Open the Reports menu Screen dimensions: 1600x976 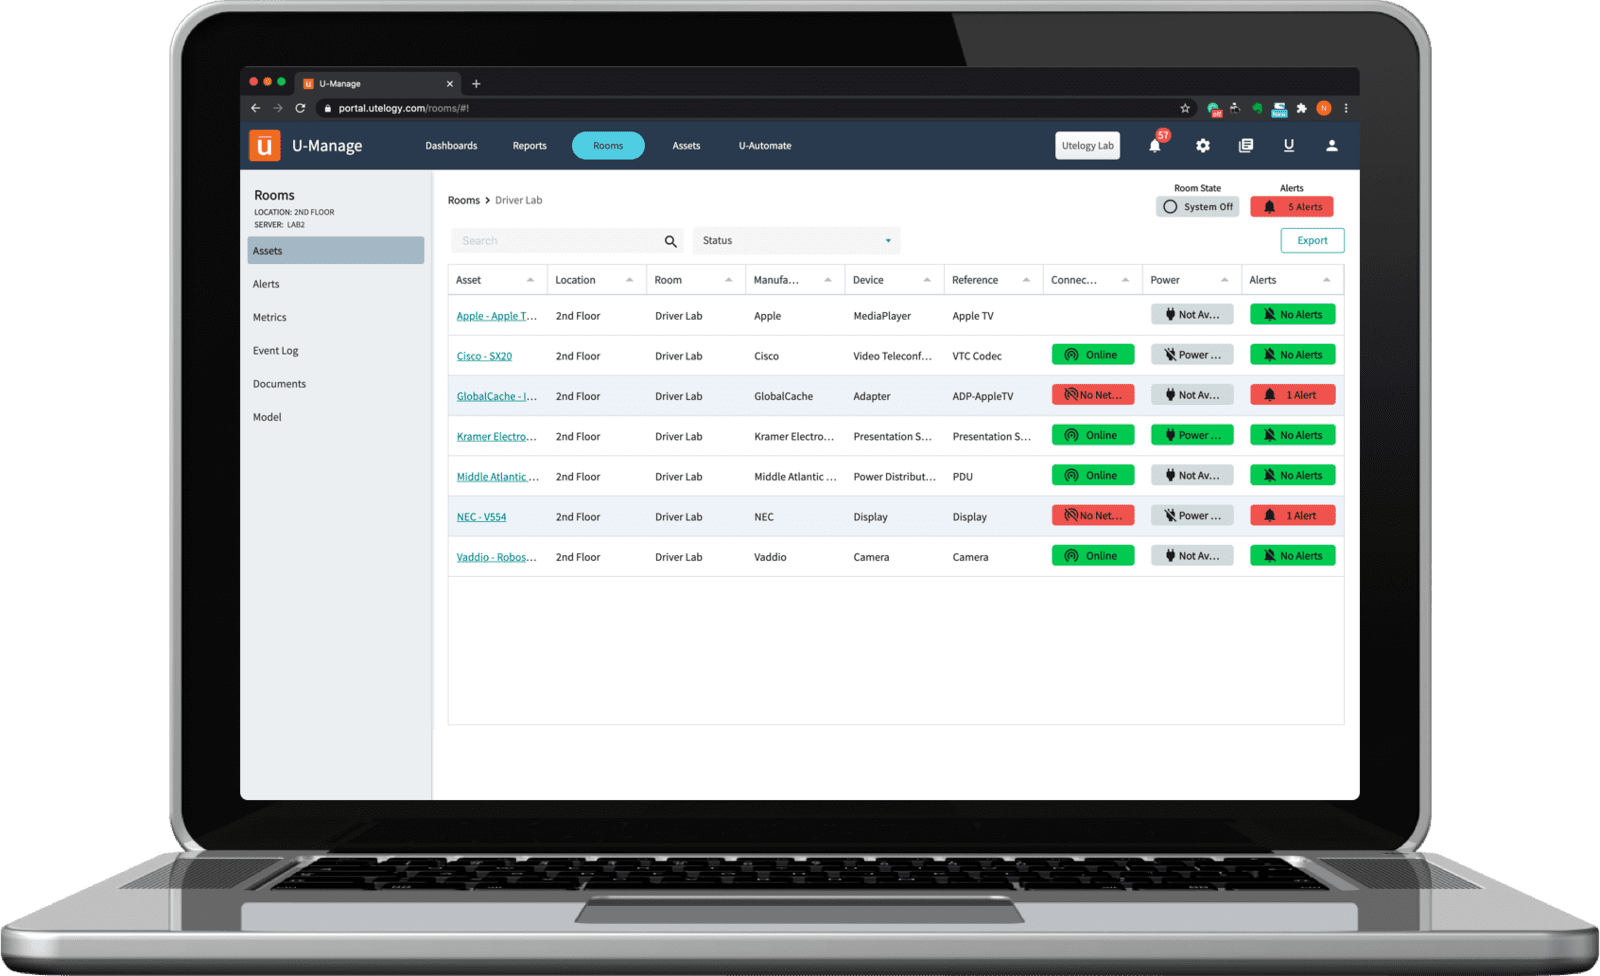pyautogui.click(x=529, y=146)
